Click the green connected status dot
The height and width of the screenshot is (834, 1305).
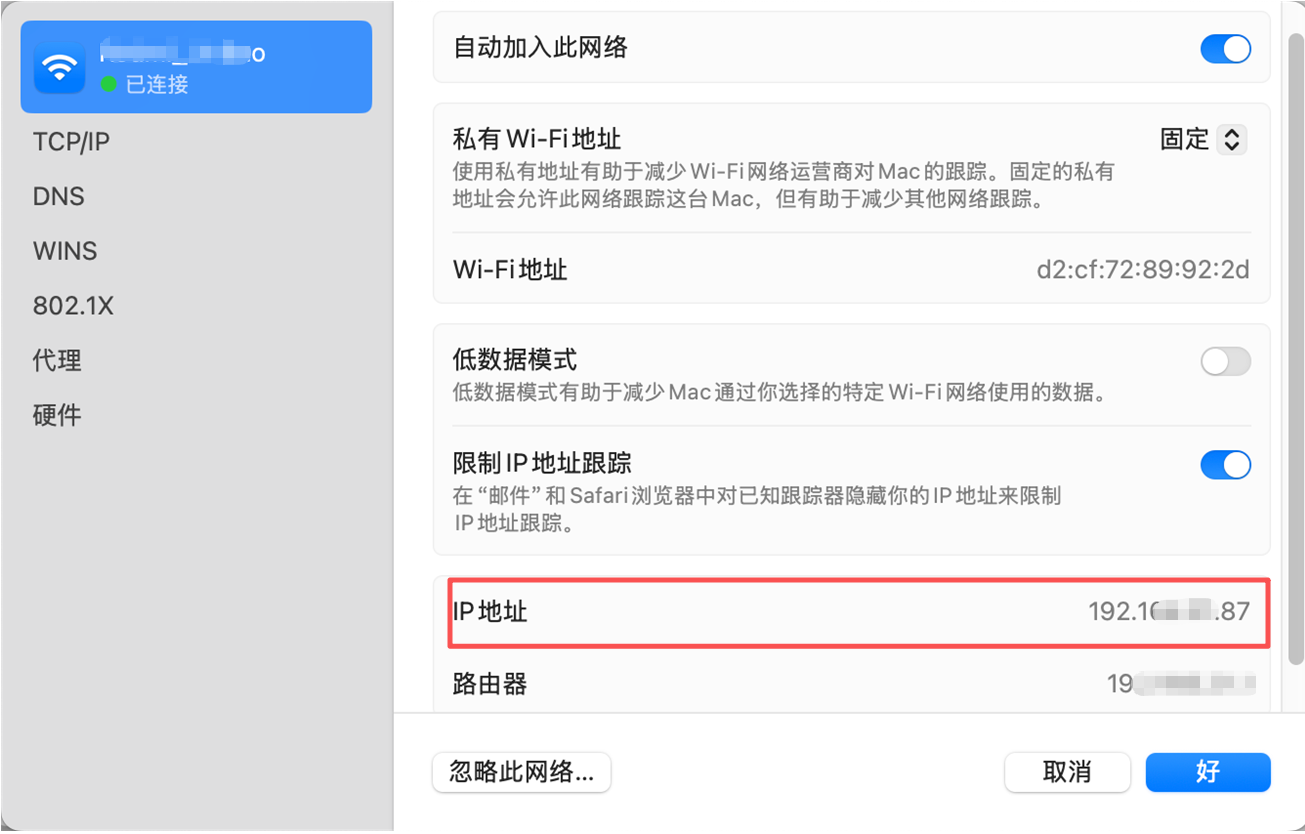tap(108, 85)
